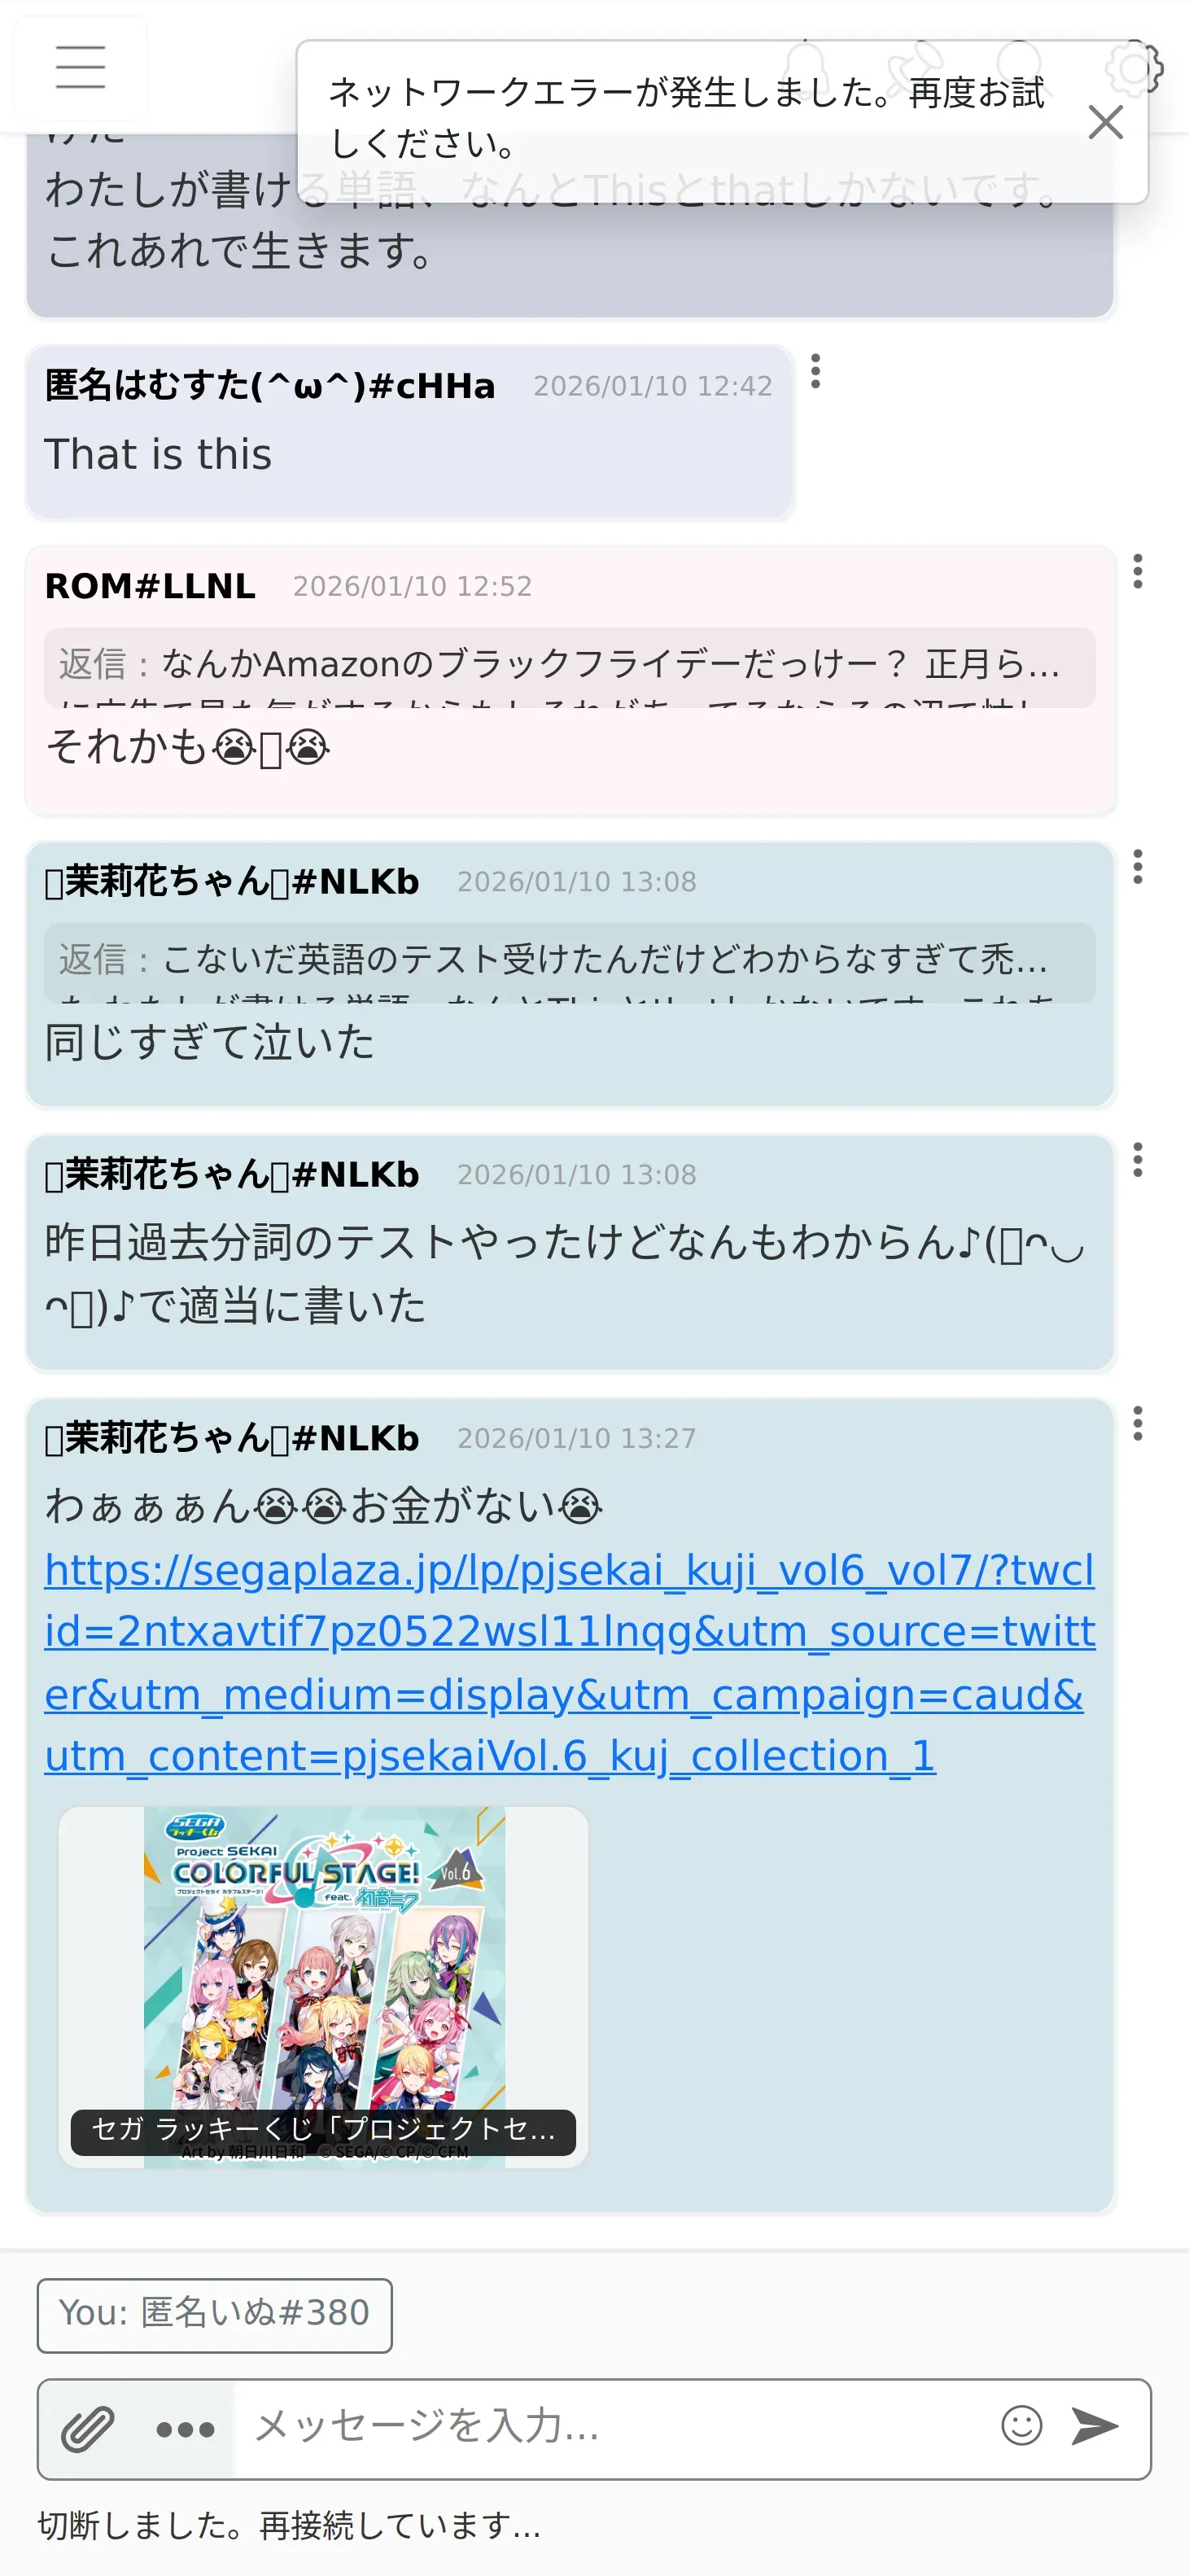Viewport: 1189px width, 2576px height.
Task: Open the Project SEKAI link preview thumbnail
Action: [x=323, y=1986]
